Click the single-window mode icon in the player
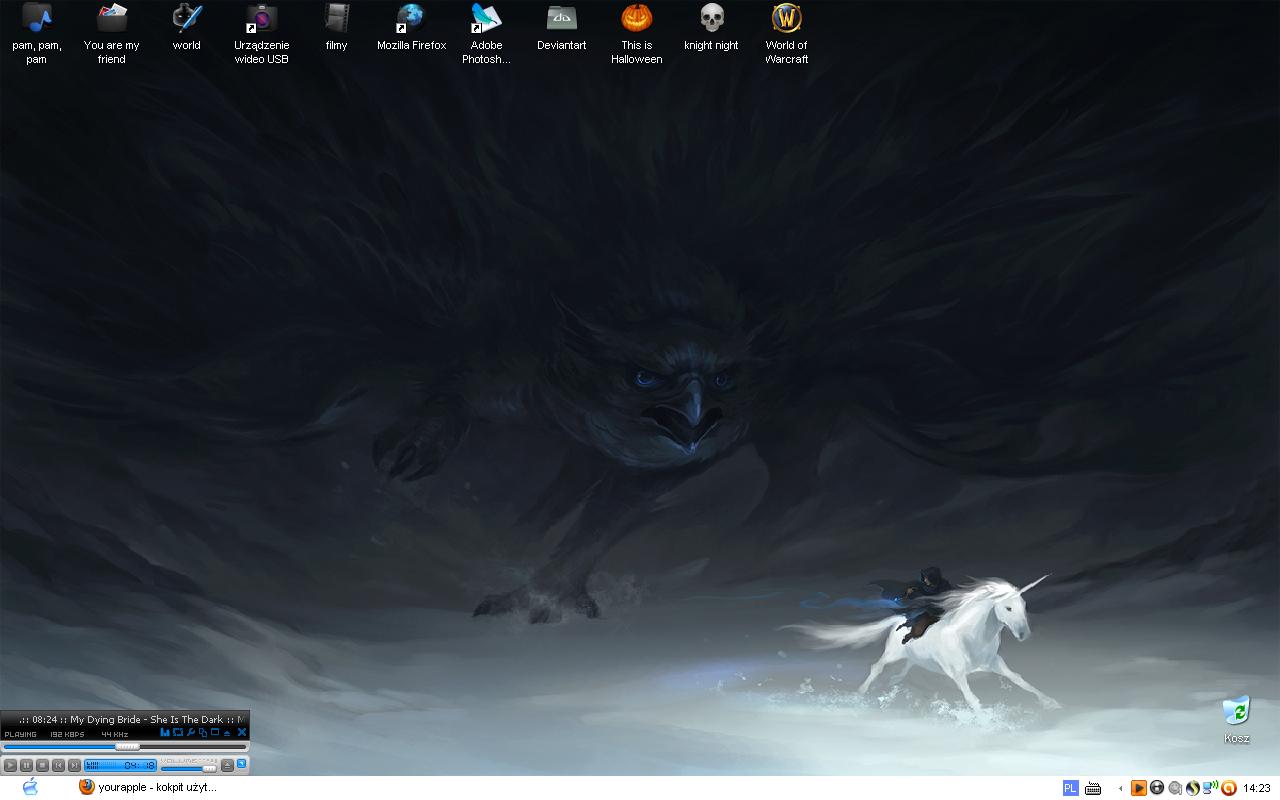Image resolution: width=1280 pixels, height=800 pixels. click(215, 732)
